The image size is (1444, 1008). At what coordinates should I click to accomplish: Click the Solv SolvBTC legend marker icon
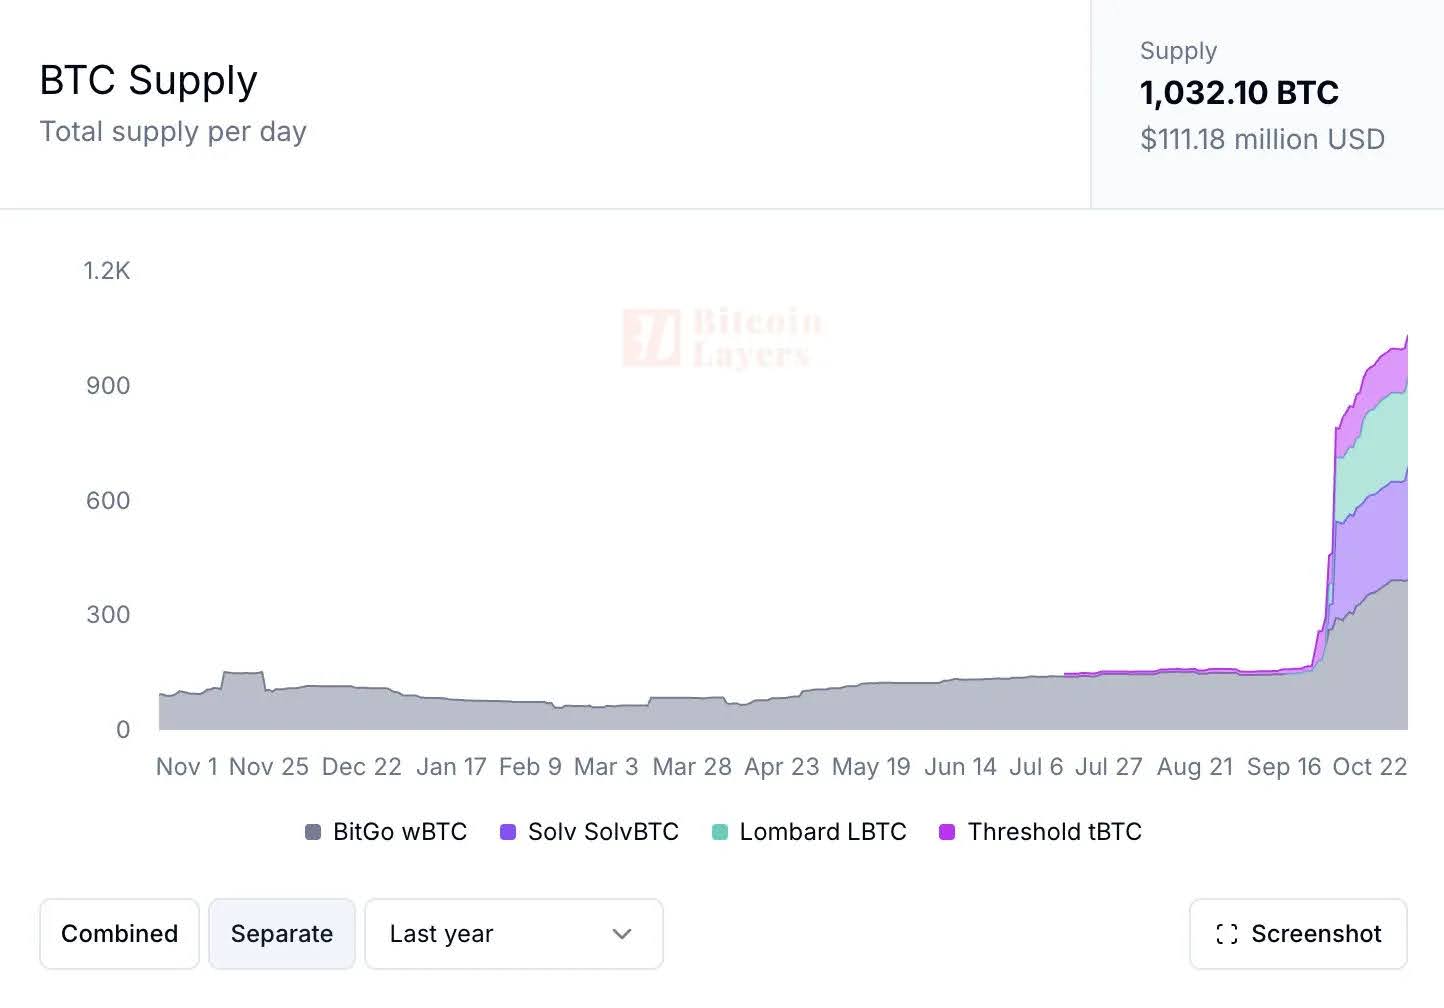tap(508, 831)
